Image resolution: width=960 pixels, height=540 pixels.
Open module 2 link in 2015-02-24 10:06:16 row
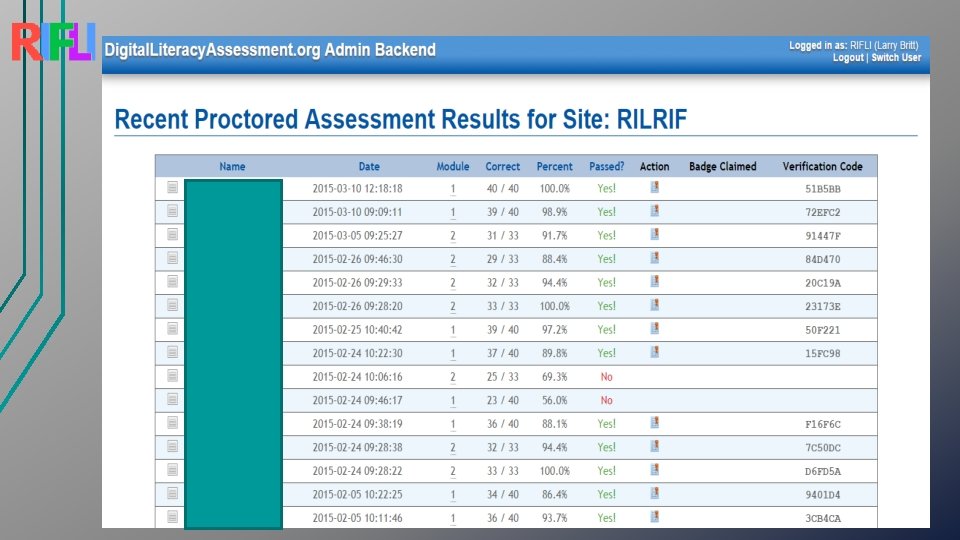pos(453,377)
